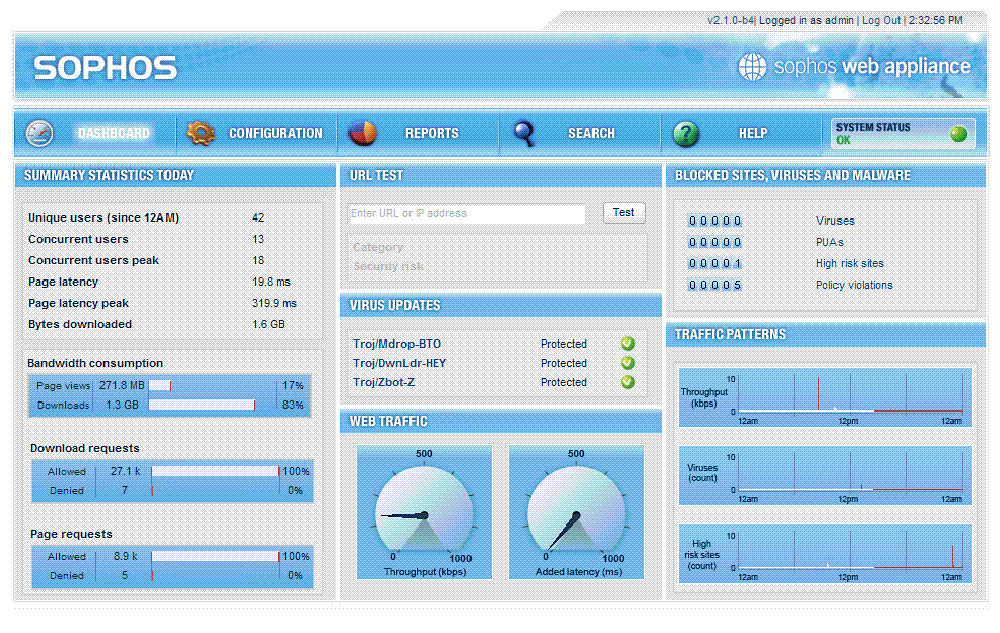
Task: Click the Page latency peak 319.9 ms
Action: tap(274, 303)
